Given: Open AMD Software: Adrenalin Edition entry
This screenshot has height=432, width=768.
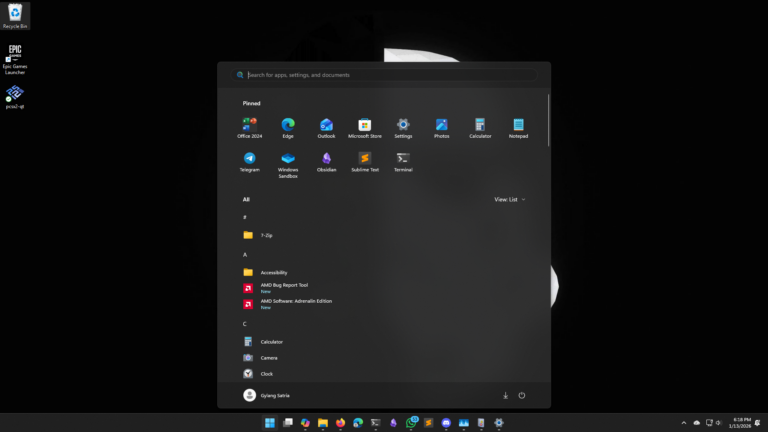Looking at the screenshot, I should pos(295,303).
